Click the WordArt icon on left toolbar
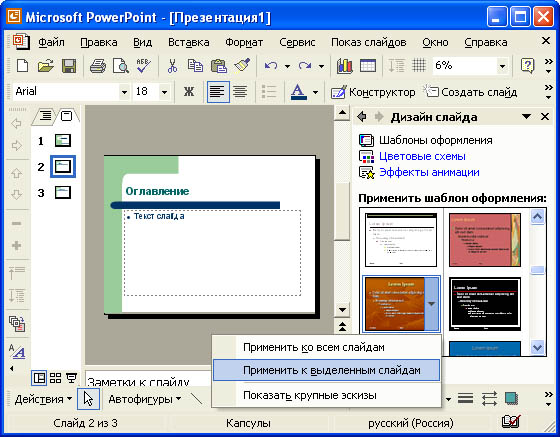560x437 pixels. point(17,352)
